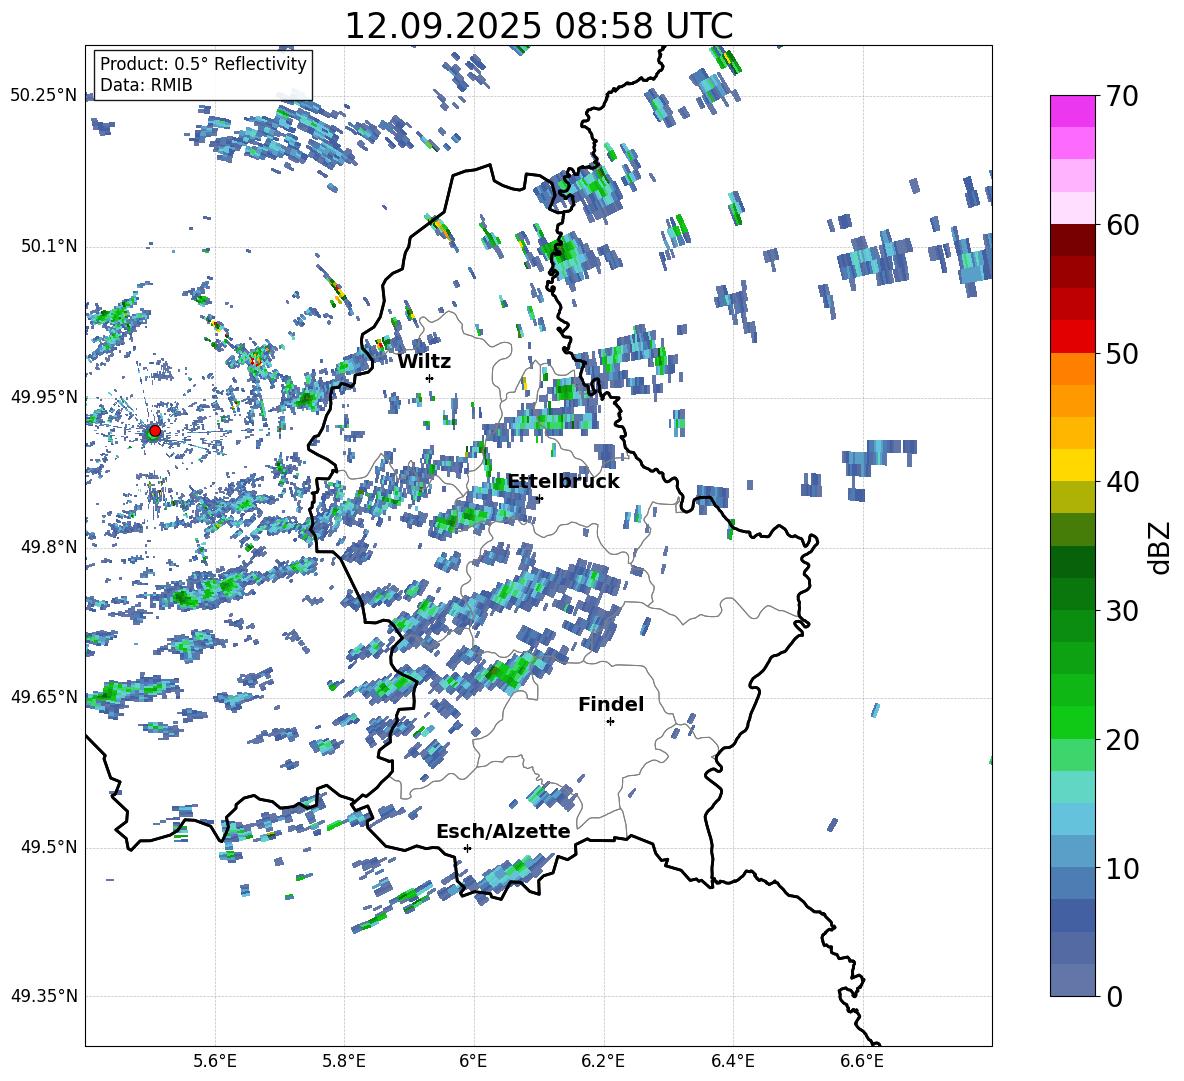Click the 49.95°N latitude label
This screenshot has width=1184, height=1081.
(x=44, y=396)
